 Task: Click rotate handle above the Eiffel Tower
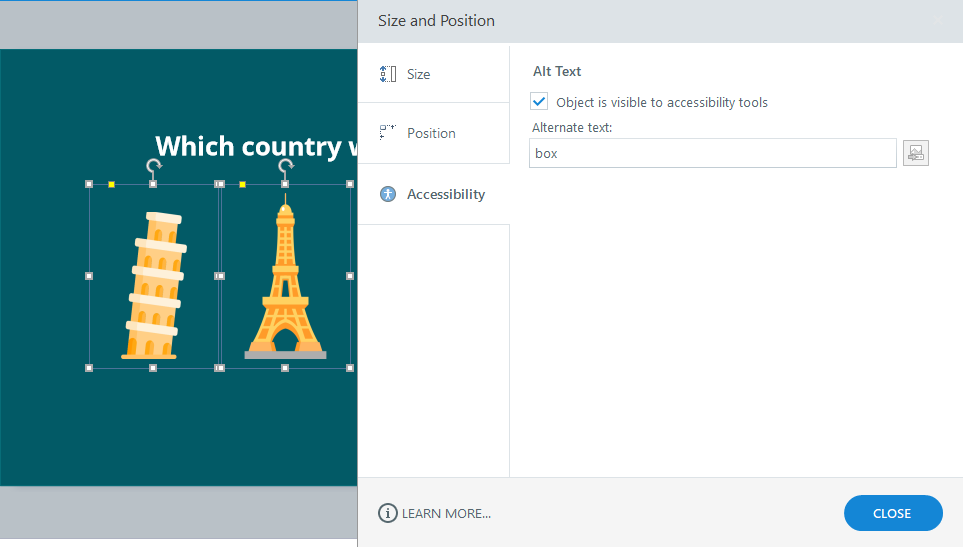[x=286, y=165]
